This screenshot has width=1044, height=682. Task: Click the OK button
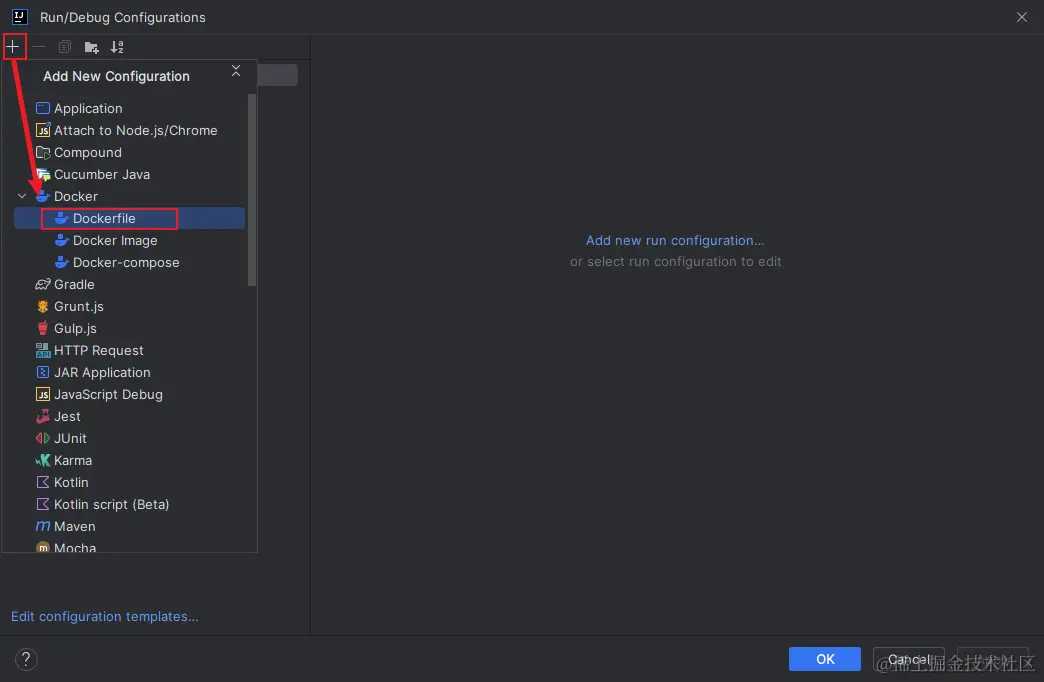pyautogui.click(x=824, y=659)
